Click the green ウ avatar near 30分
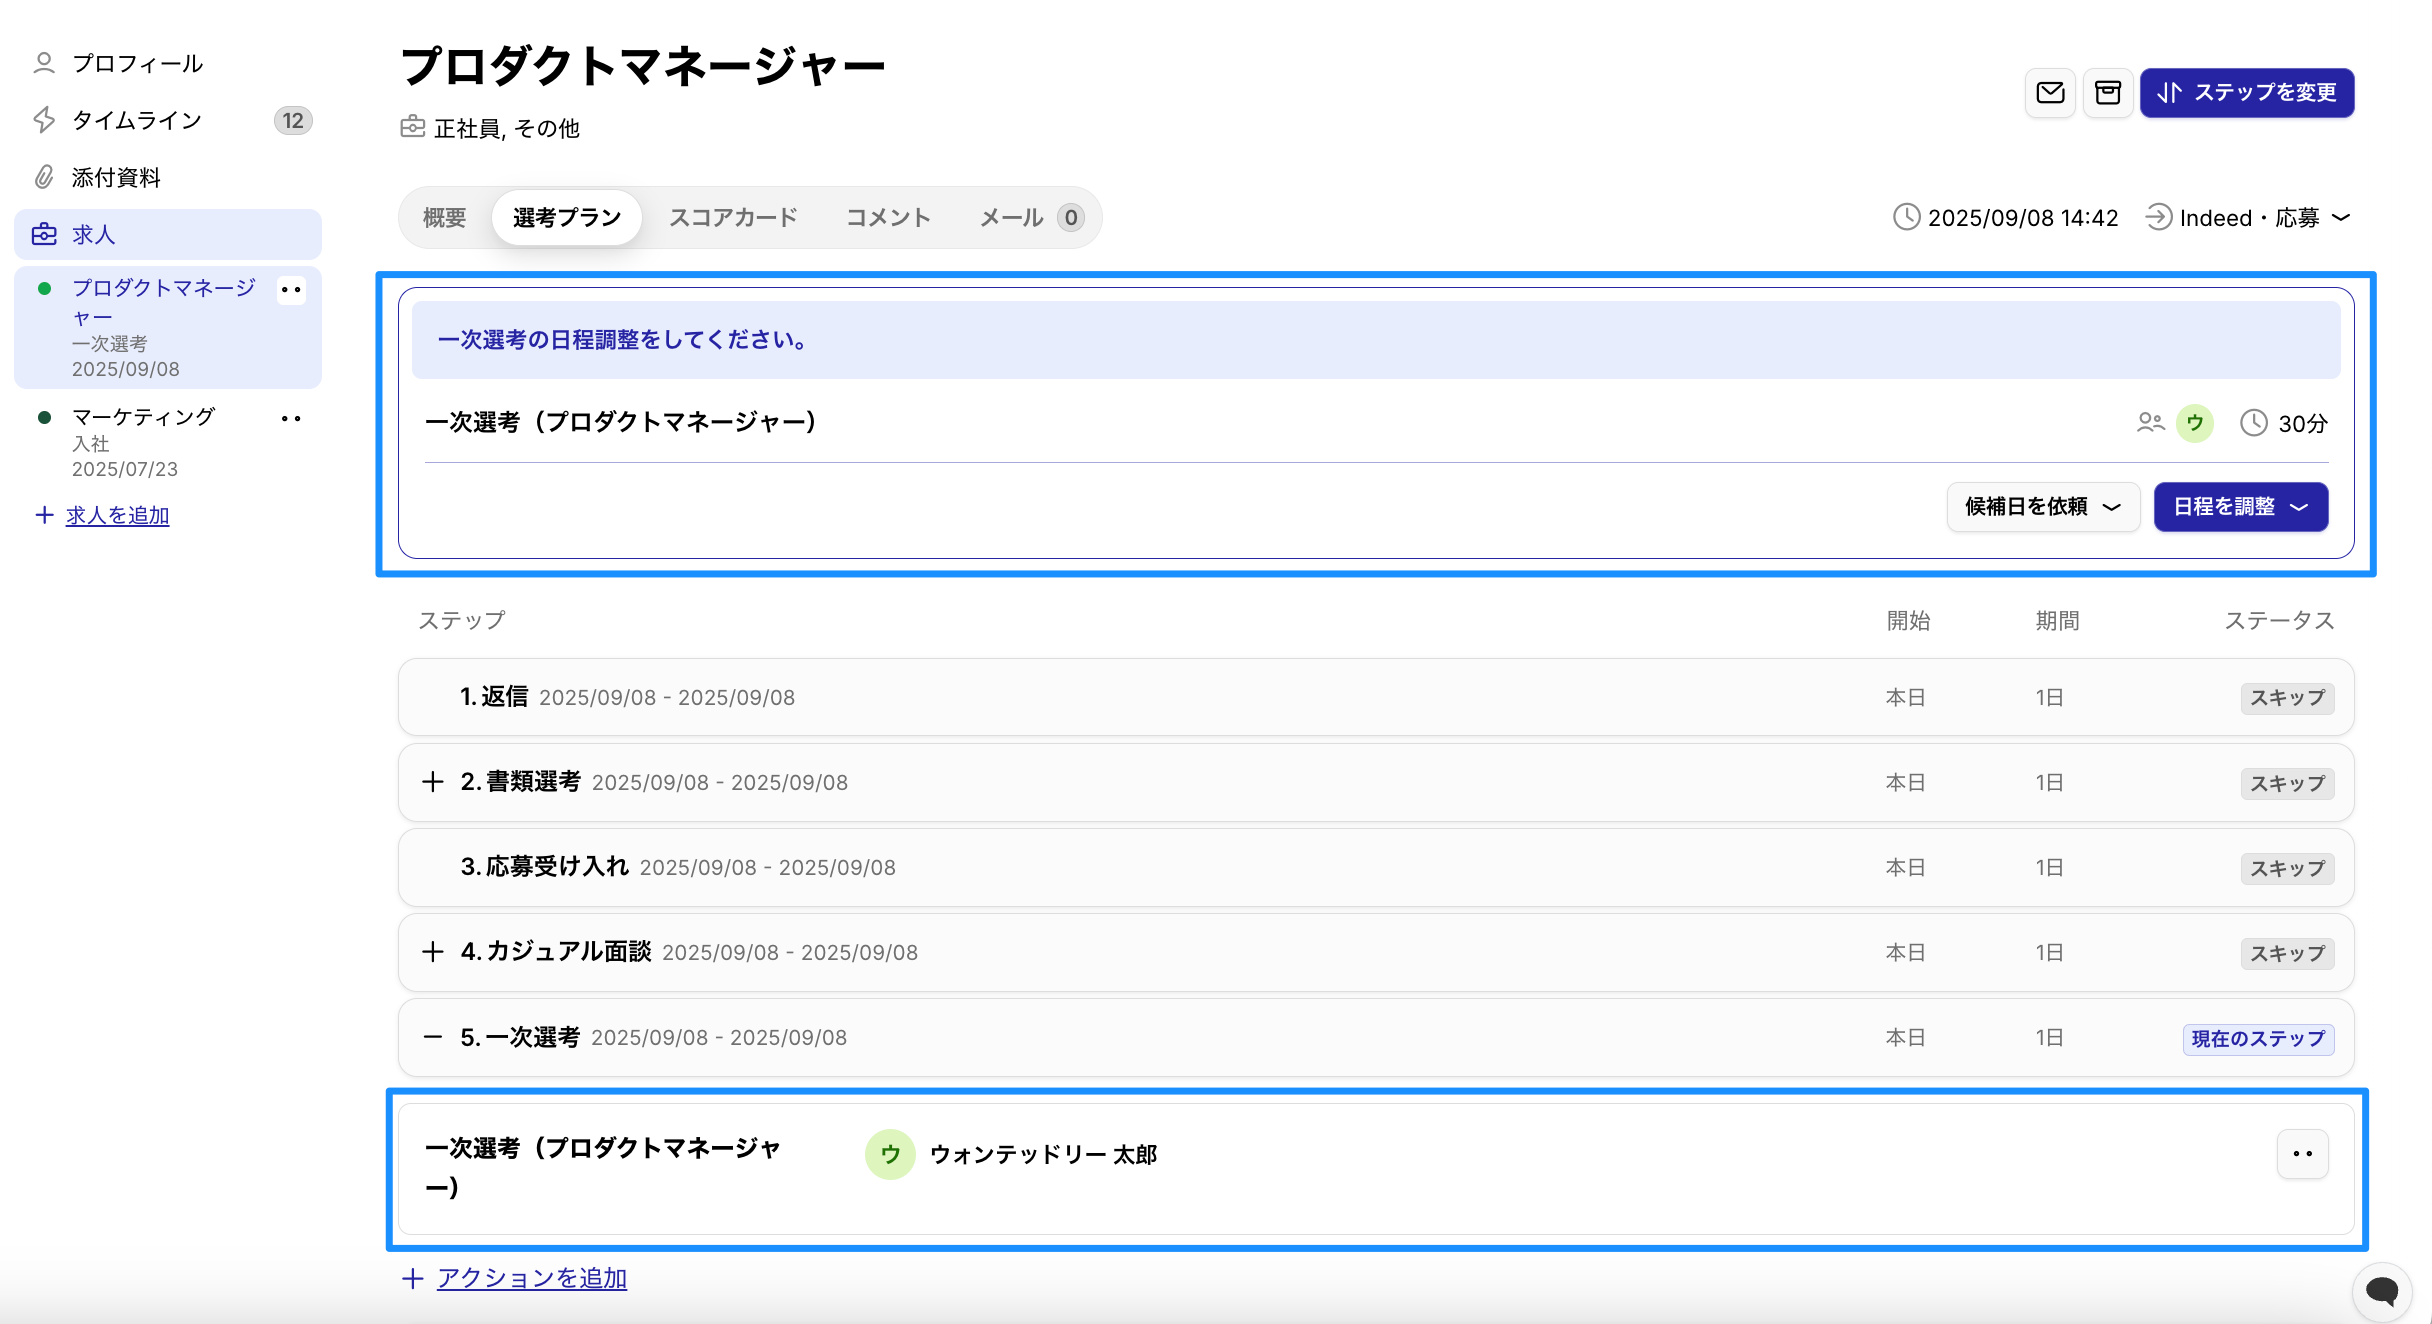2432x1324 pixels. tap(2196, 423)
